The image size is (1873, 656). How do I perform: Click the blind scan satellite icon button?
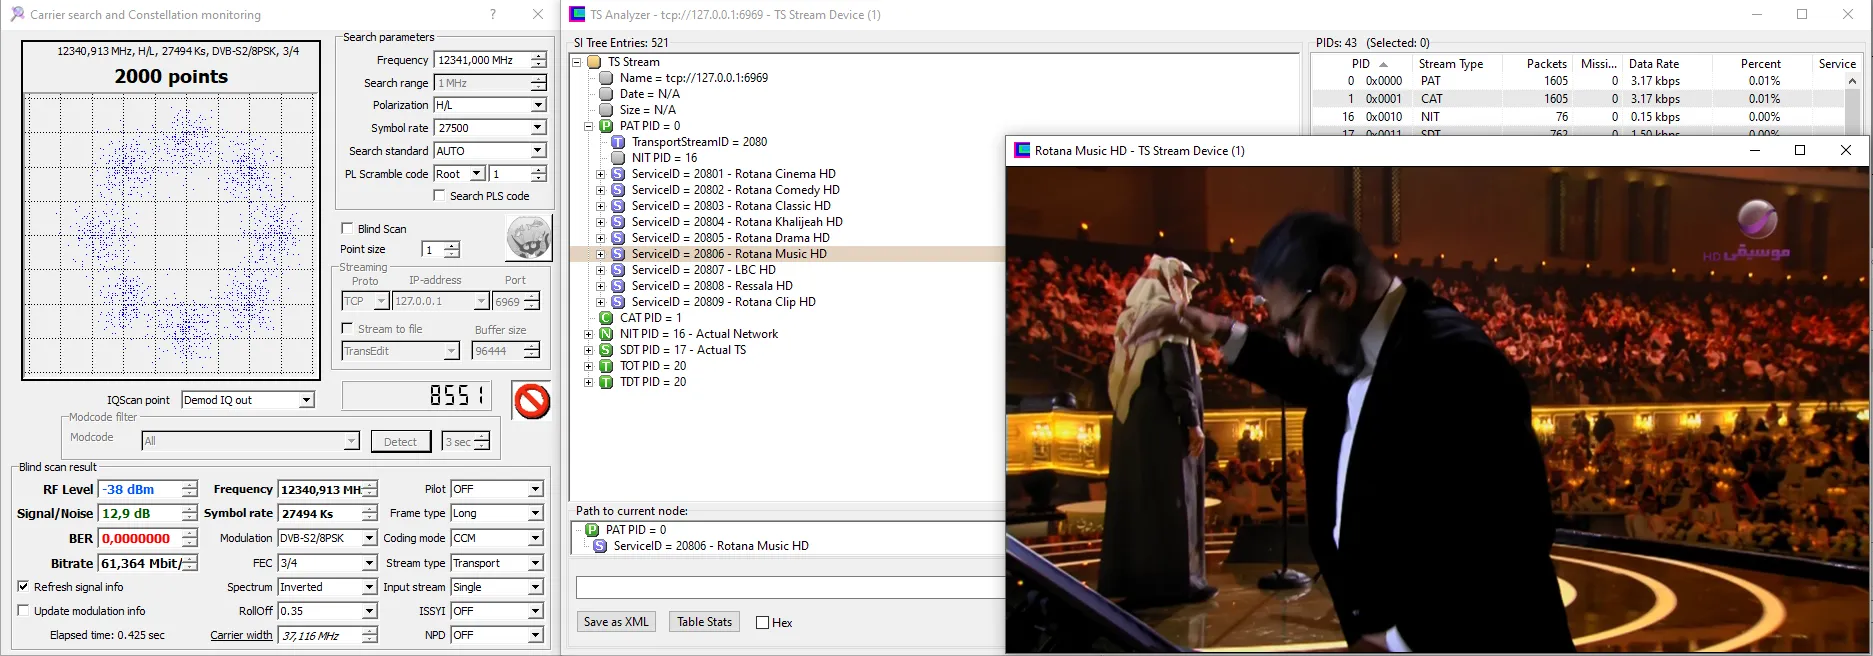click(x=528, y=239)
